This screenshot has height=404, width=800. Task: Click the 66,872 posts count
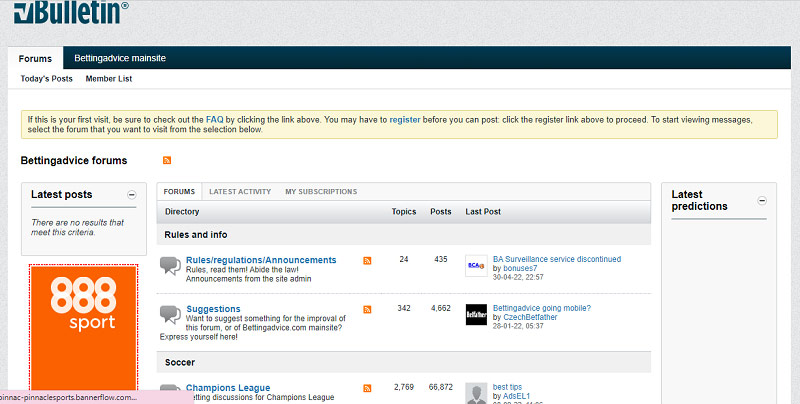click(440, 387)
